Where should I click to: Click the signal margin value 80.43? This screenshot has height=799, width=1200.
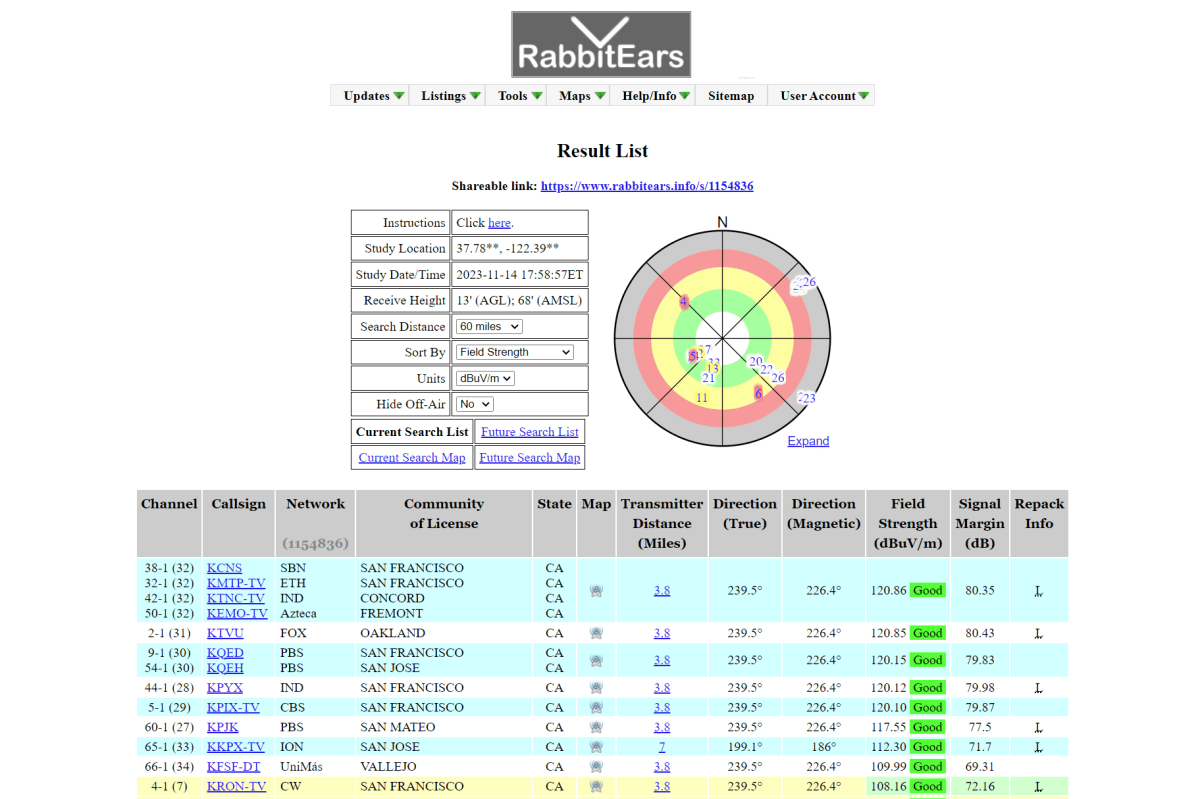(980, 633)
